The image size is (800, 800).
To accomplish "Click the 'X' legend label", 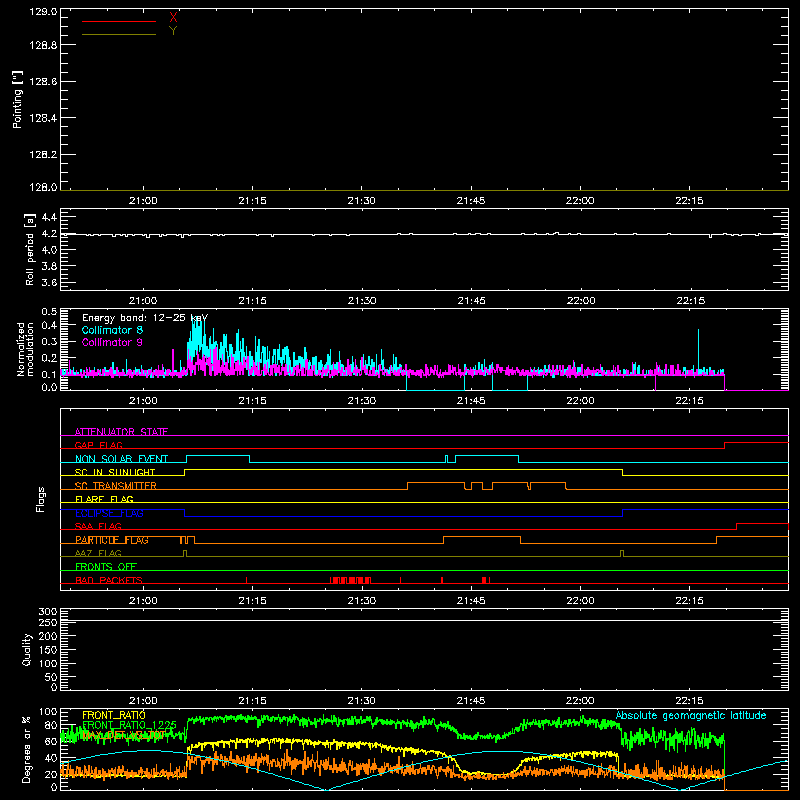I will 173,18.
